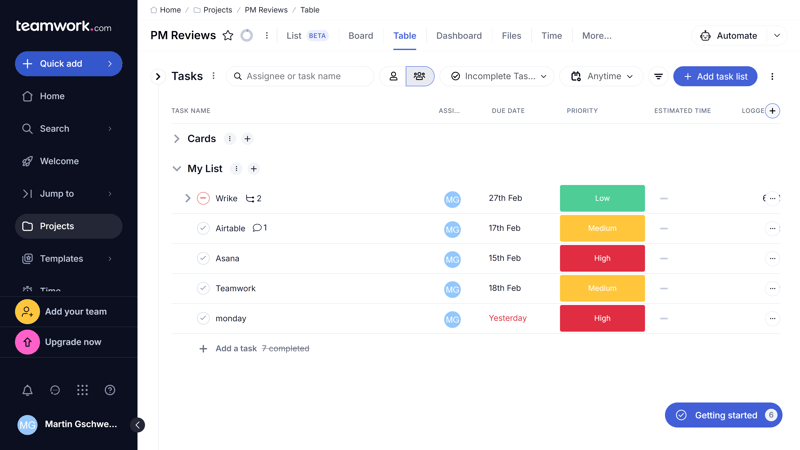
Task: Open Wrike subtasks count icon
Action: click(x=254, y=198)
